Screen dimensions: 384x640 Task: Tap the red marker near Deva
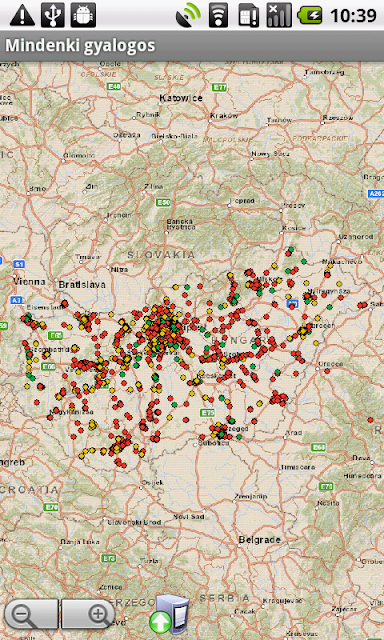[x=370, y=420]
